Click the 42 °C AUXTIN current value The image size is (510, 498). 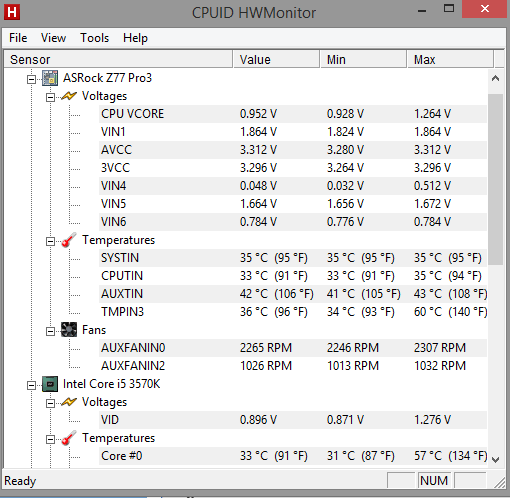coord(277,294)
